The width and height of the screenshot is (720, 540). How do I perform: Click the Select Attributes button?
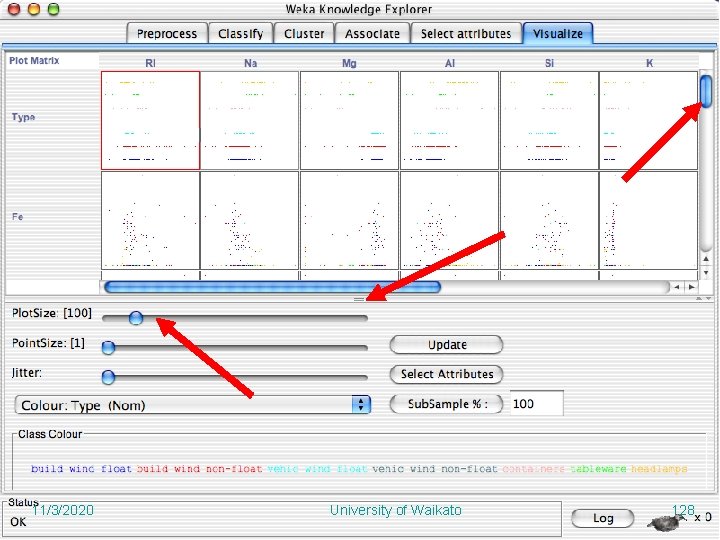pyautogui.click(x=446, y=374)
